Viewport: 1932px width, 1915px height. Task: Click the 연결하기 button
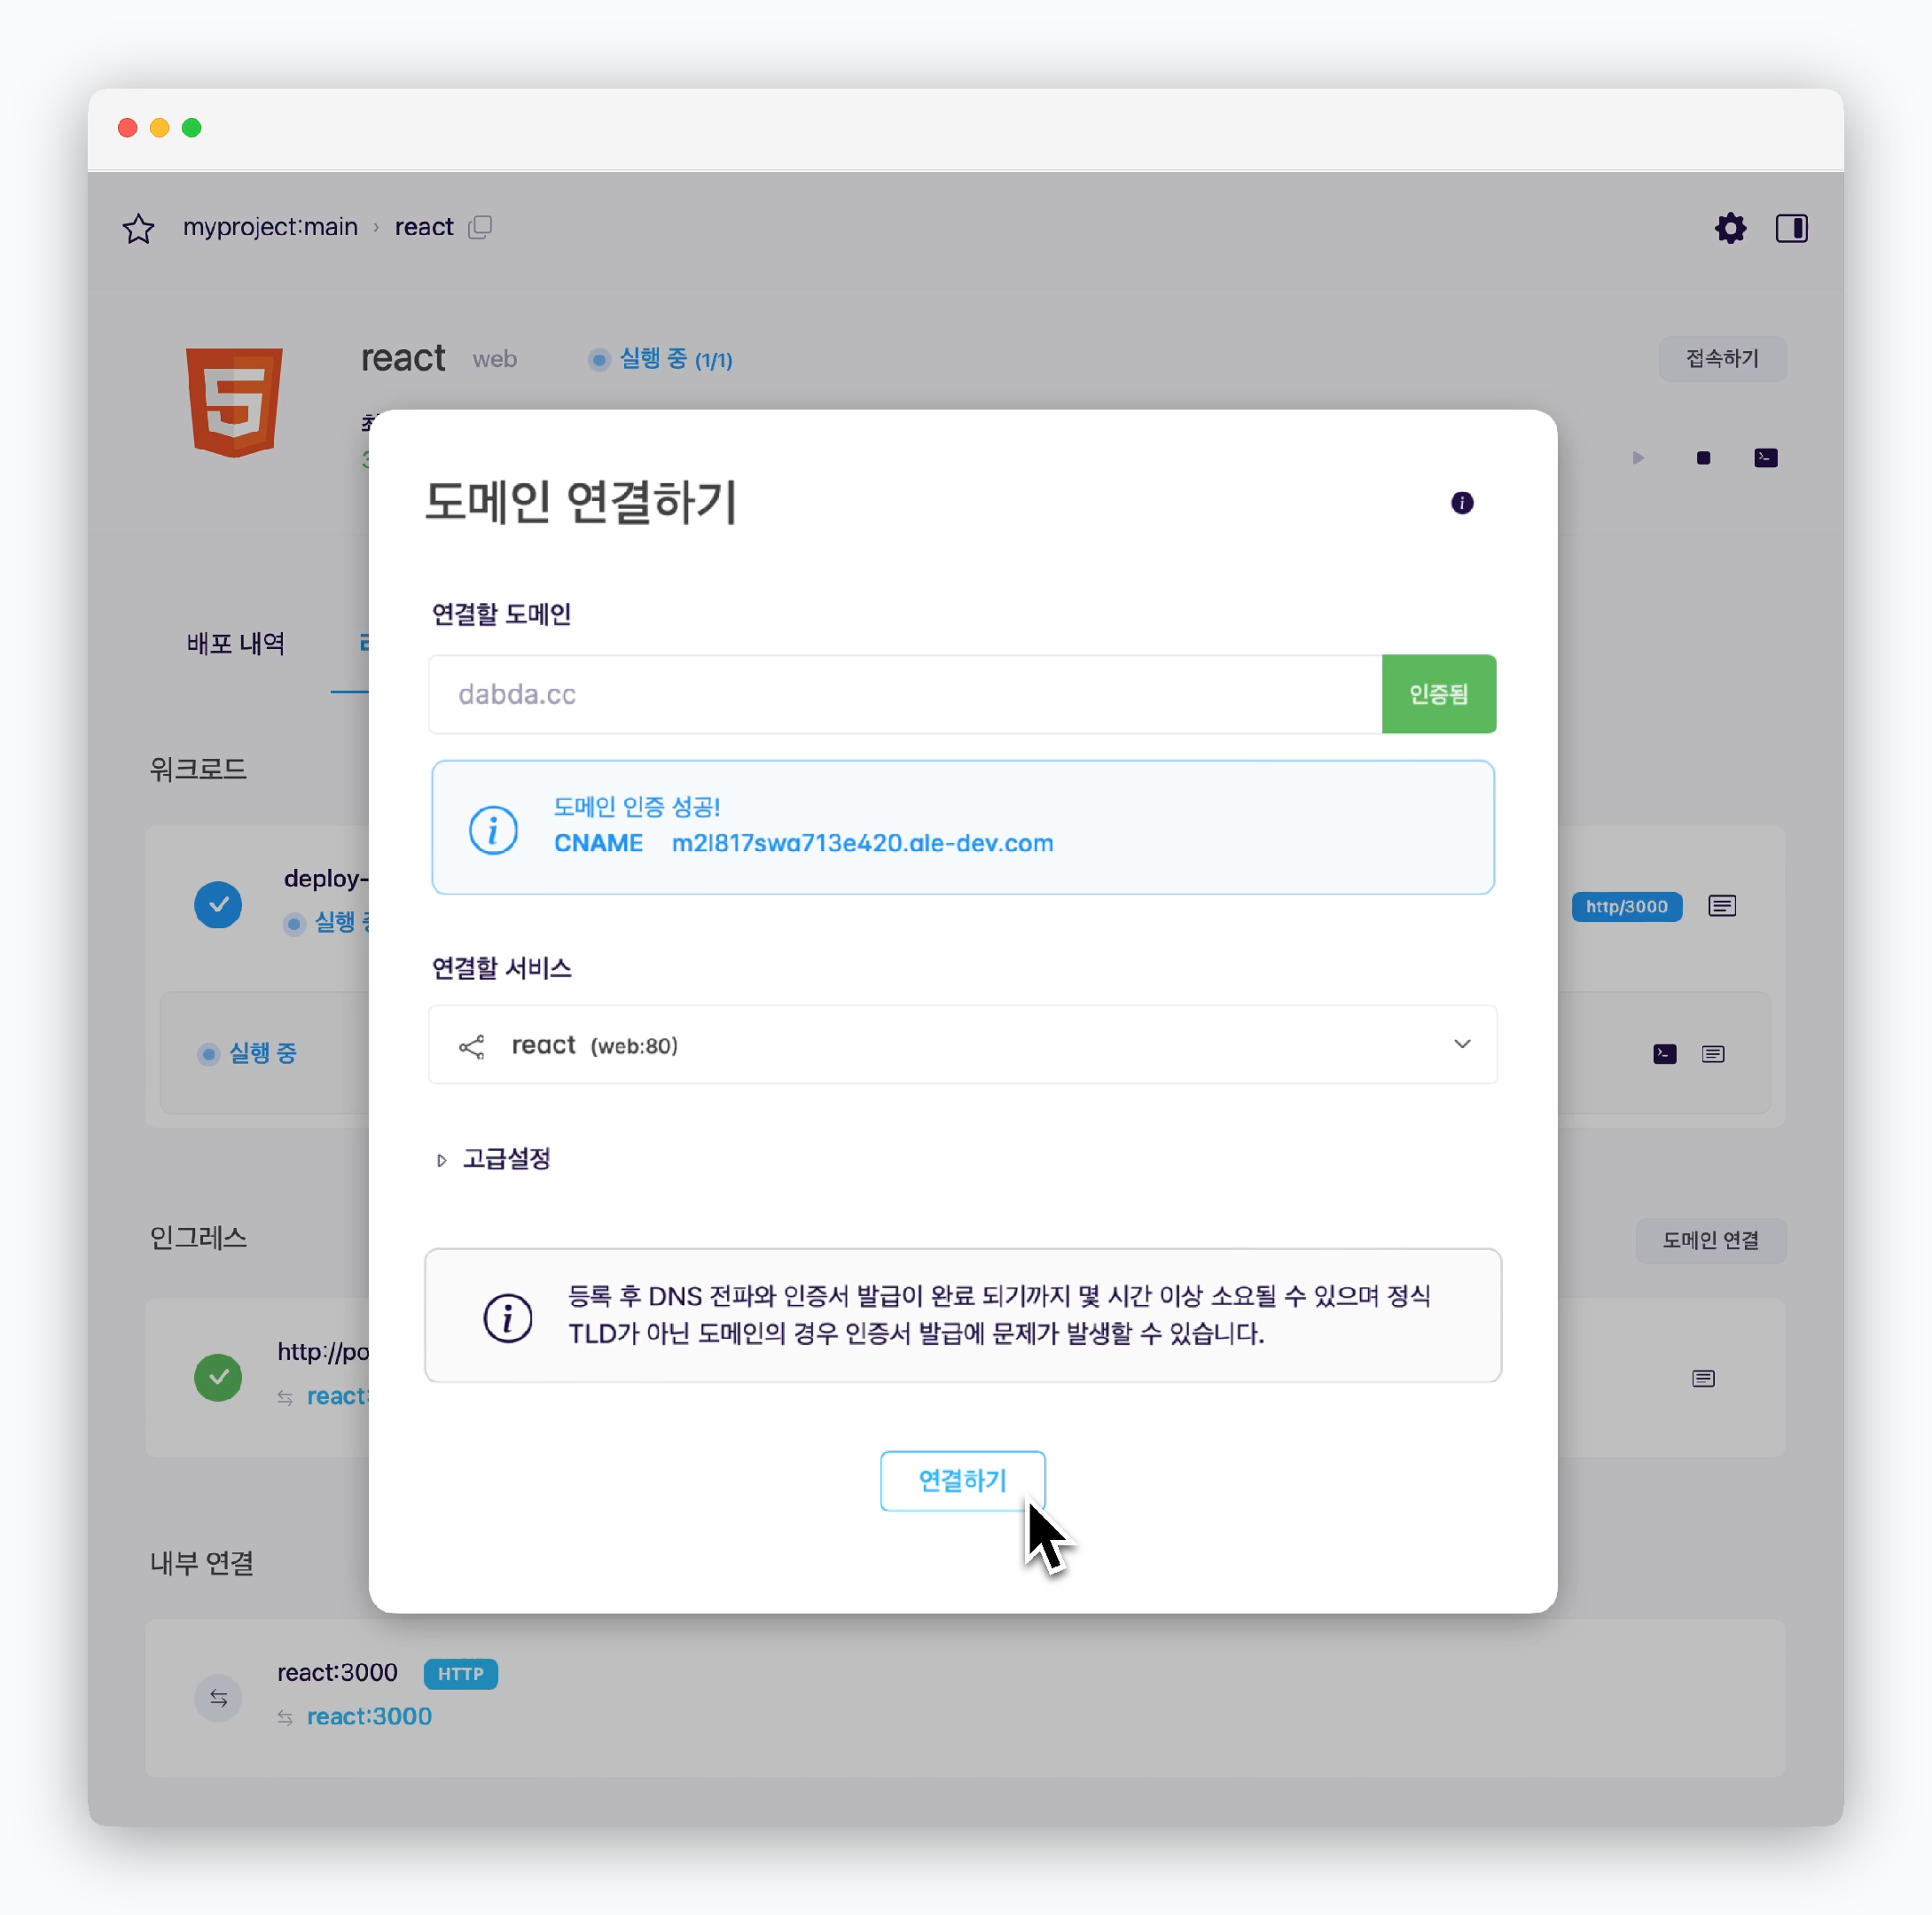[x=962, y=1480]
